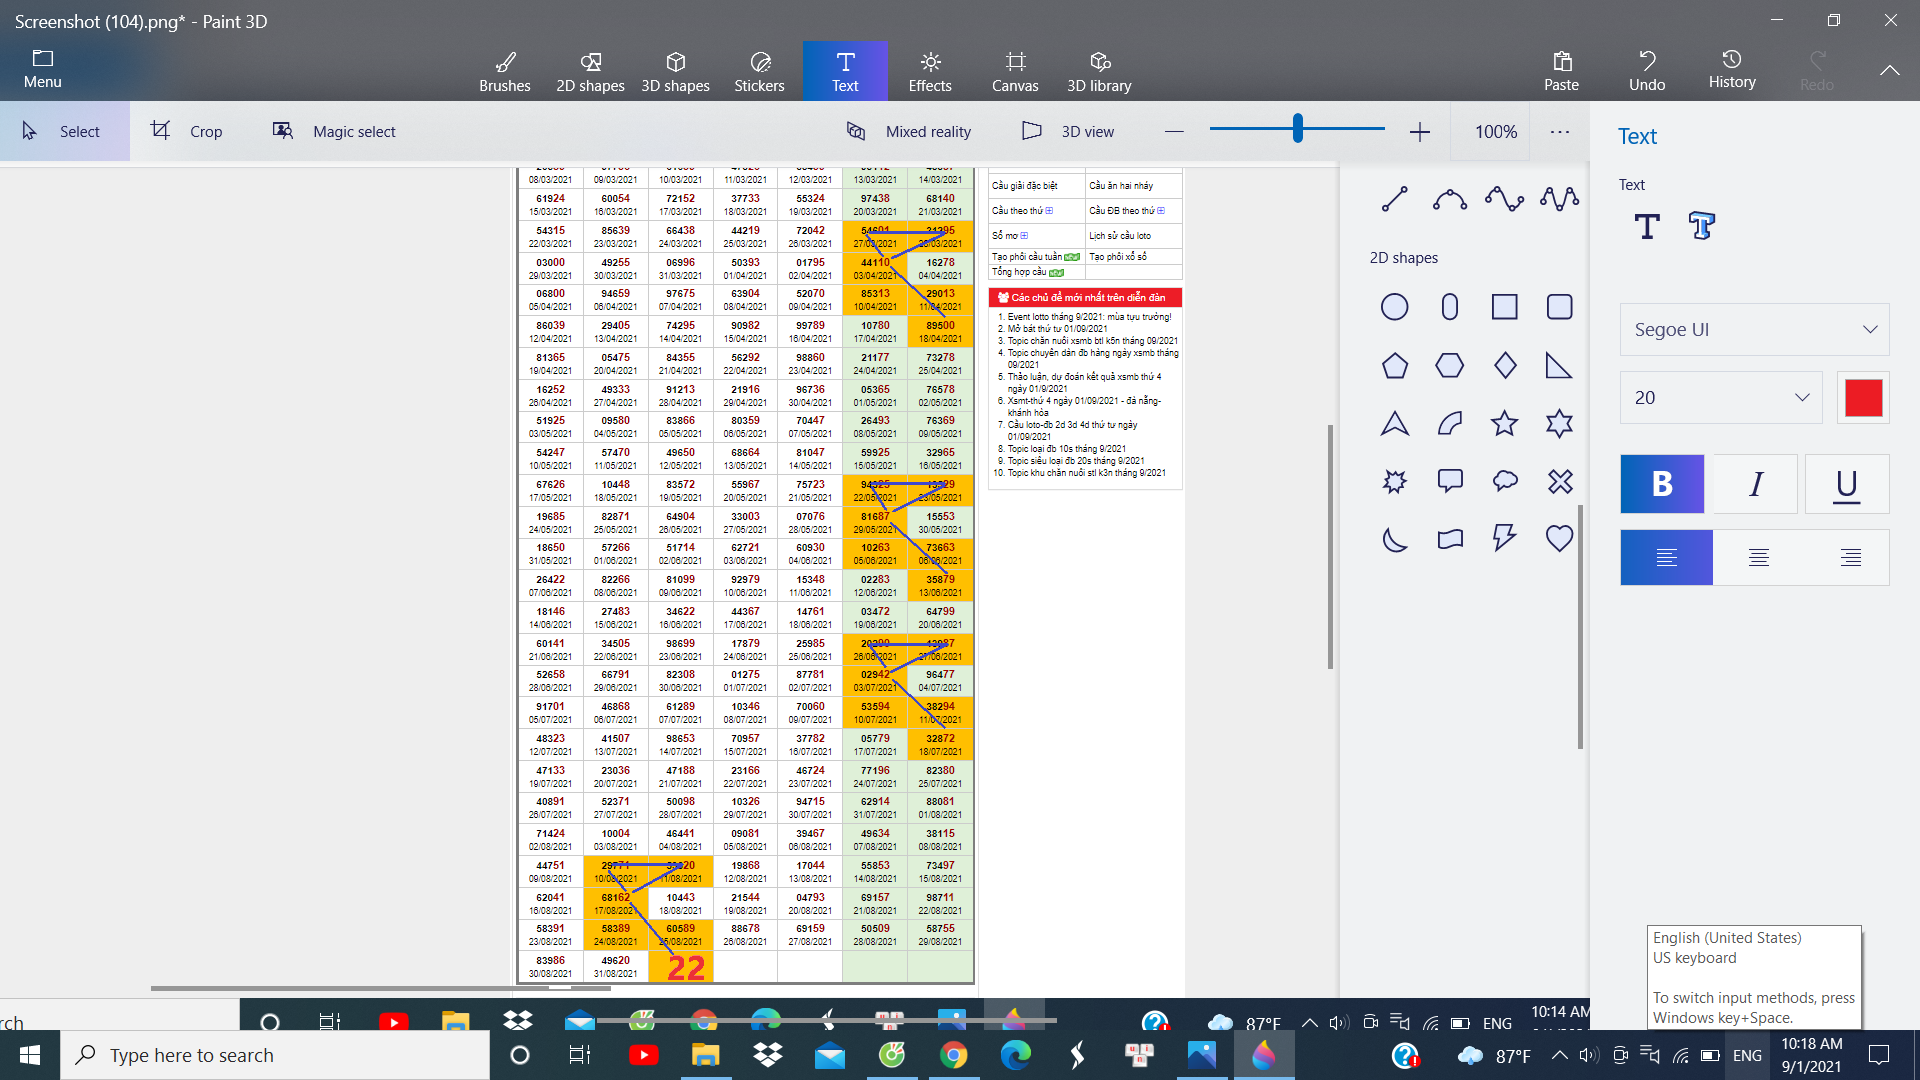Click the Paste button

[1561, 71]
